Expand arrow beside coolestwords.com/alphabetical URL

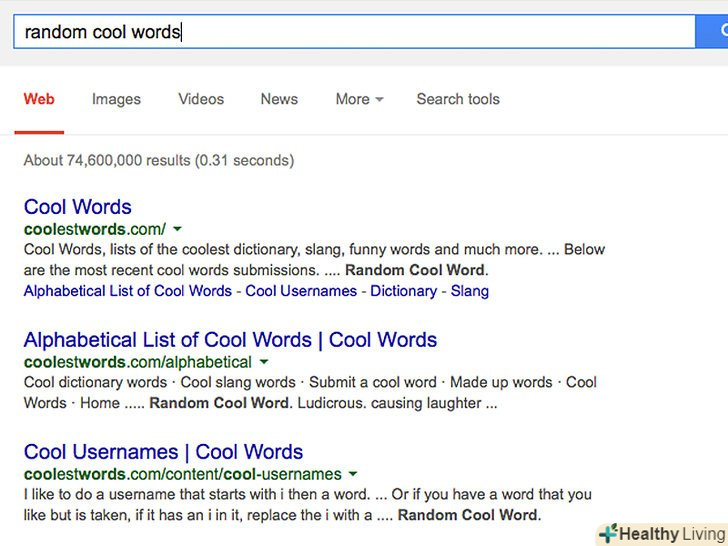tap(264, 362)
